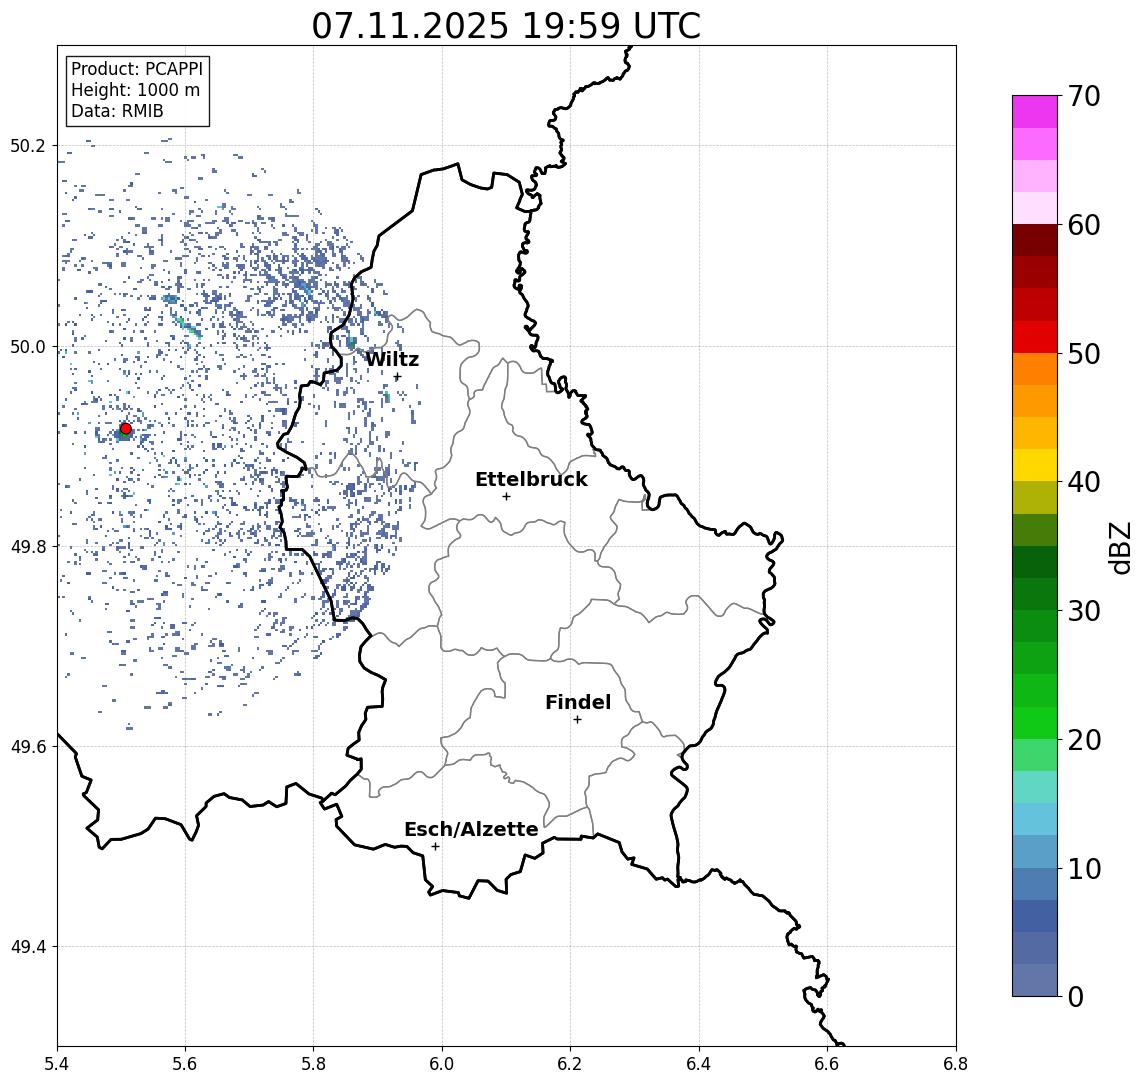Click the Wiltz station cross marker
The height and width of the screenshot is (1084, 1145).
397,377
